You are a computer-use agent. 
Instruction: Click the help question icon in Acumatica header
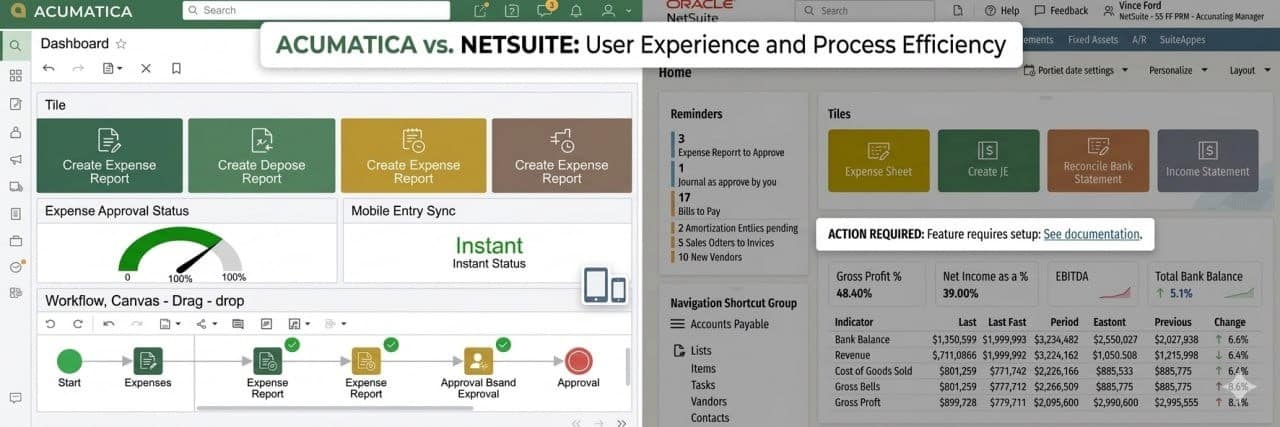click(x=512, y=11)
